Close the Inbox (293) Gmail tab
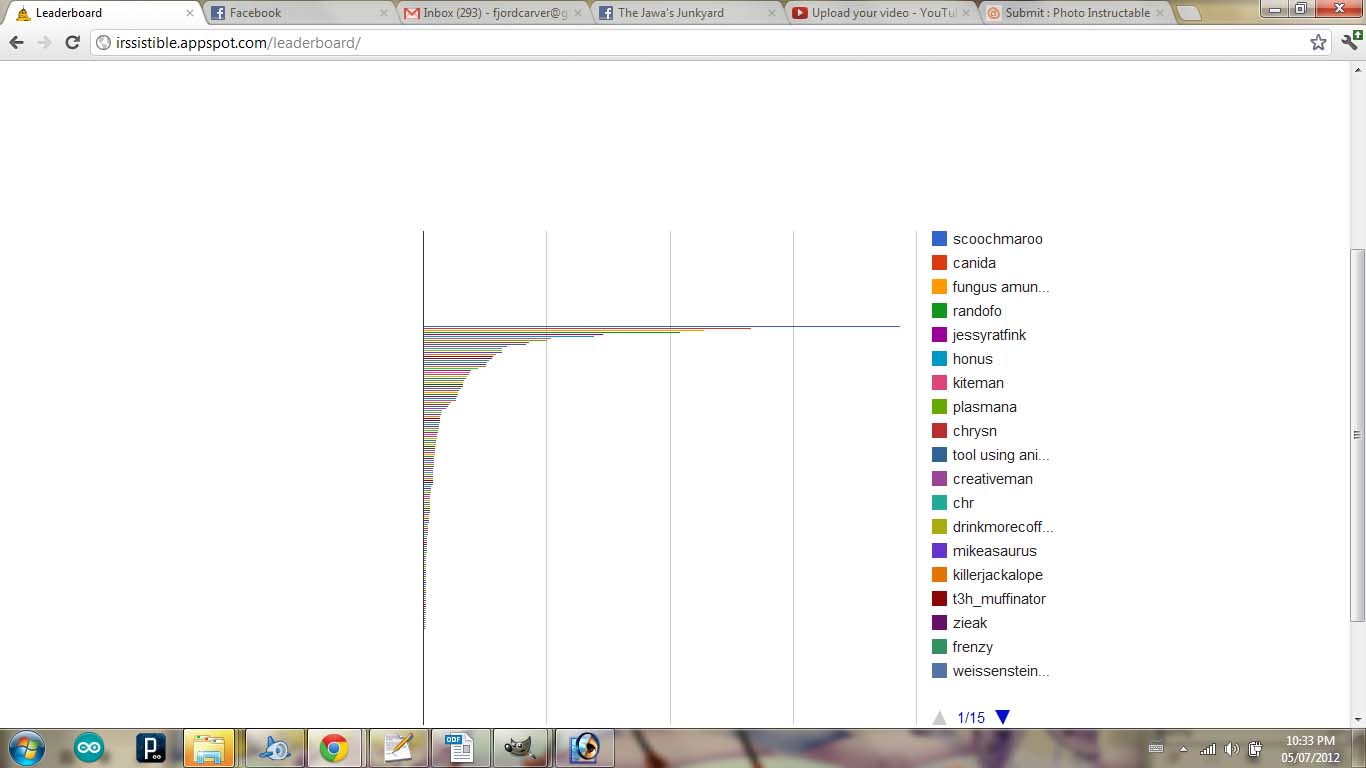This screenshot has height=768, width=1366. (x=577, y=13)
